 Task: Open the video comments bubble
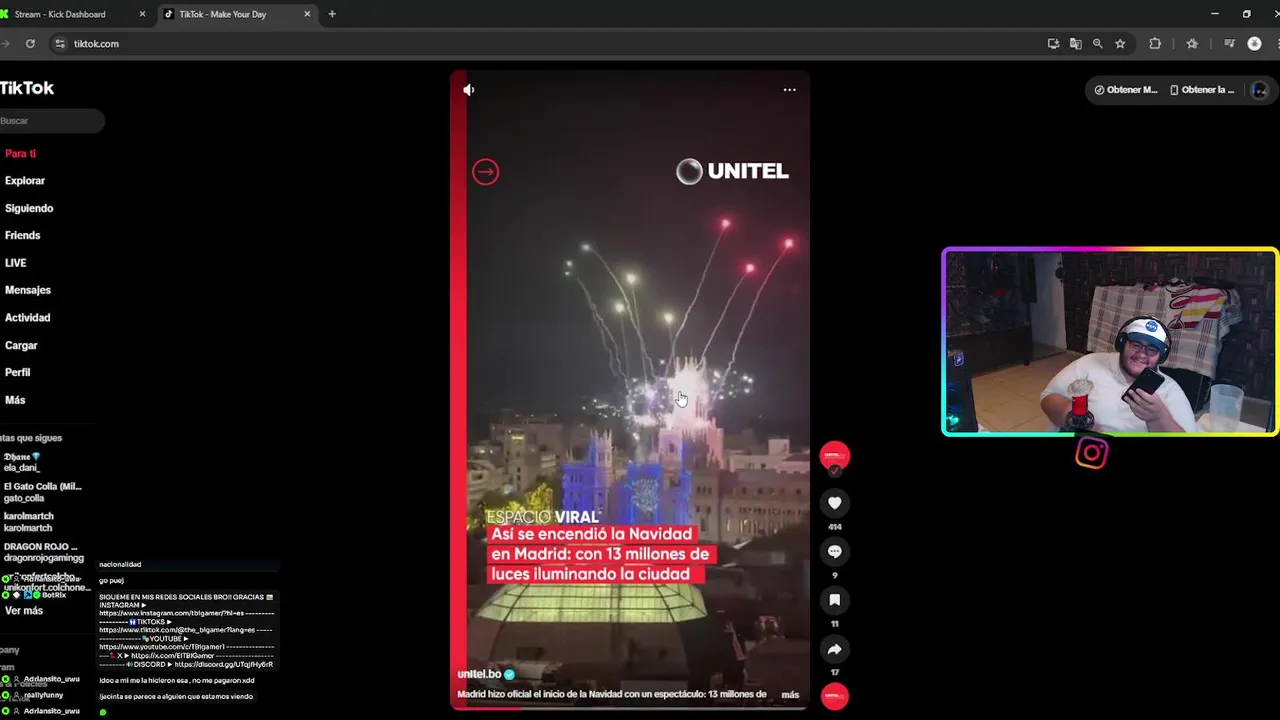pyautogui.click(x=835, y=552)
